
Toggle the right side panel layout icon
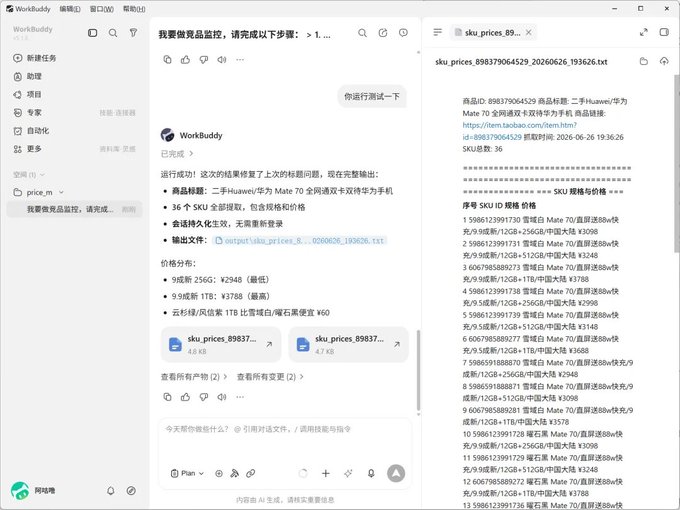coord(664,32)
